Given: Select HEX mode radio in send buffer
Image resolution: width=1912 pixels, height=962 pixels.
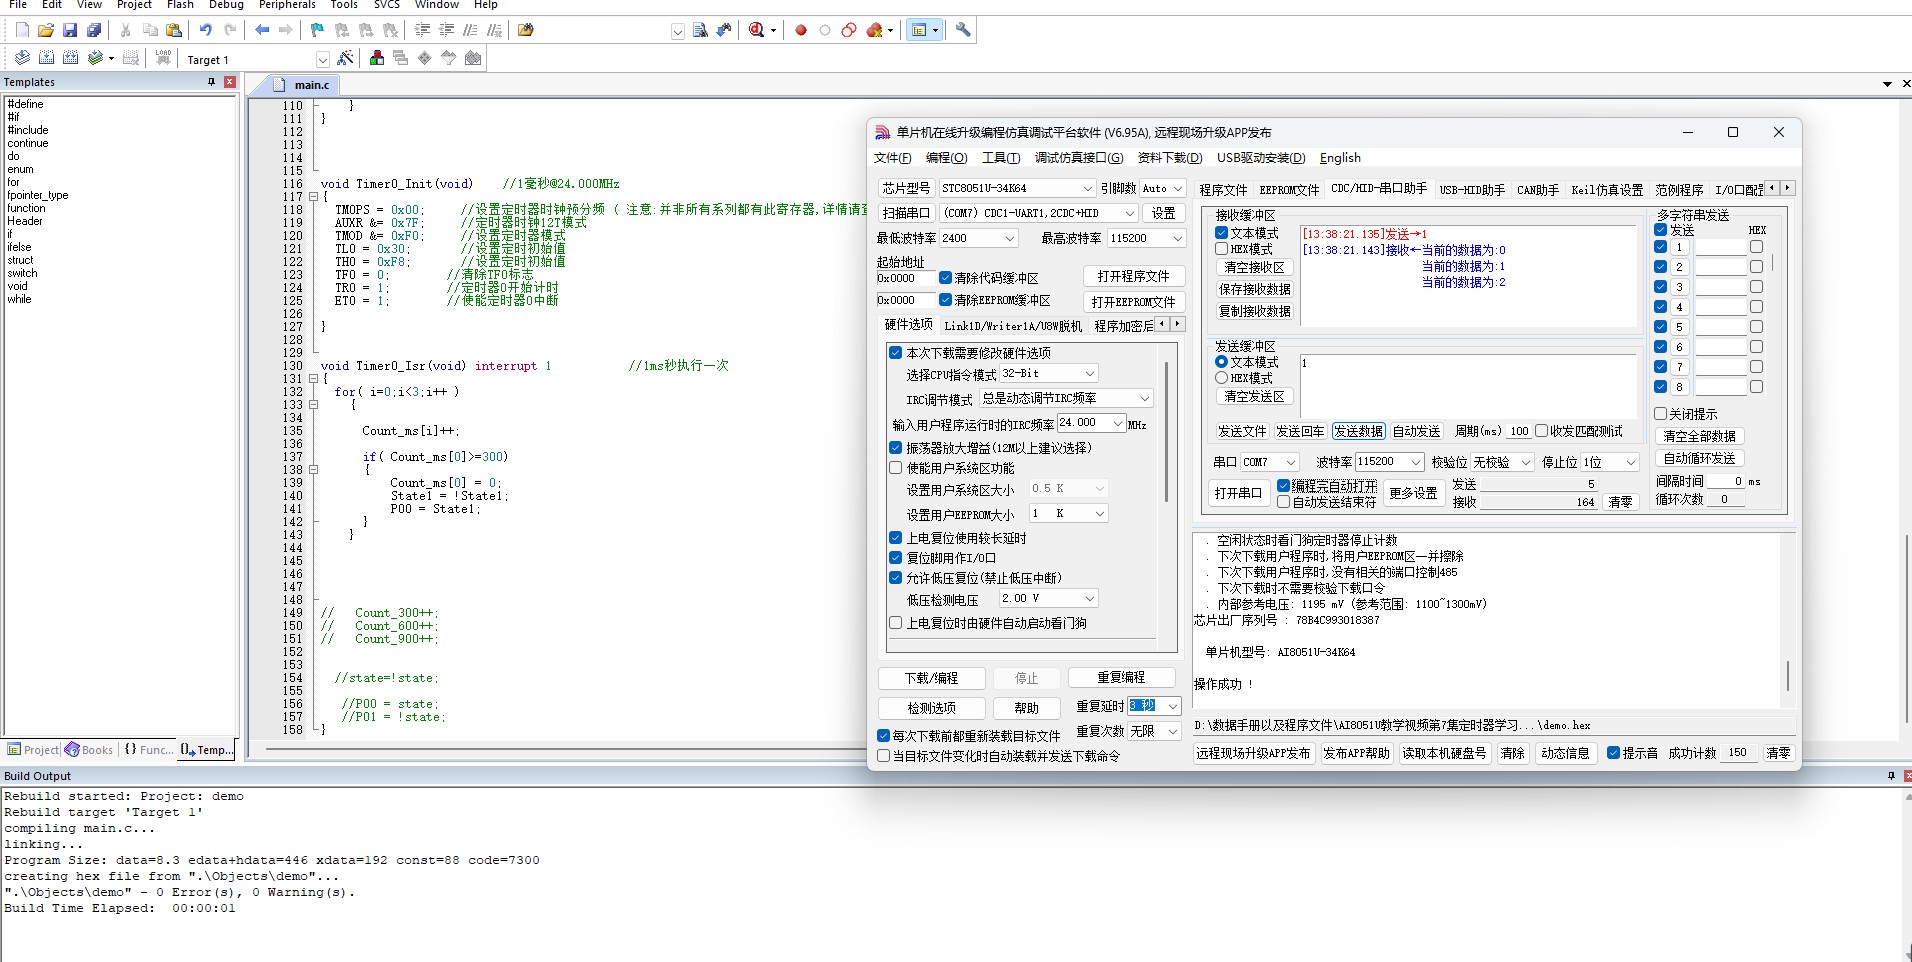Looking at the screenshot, I should [x=1221, y=378].
